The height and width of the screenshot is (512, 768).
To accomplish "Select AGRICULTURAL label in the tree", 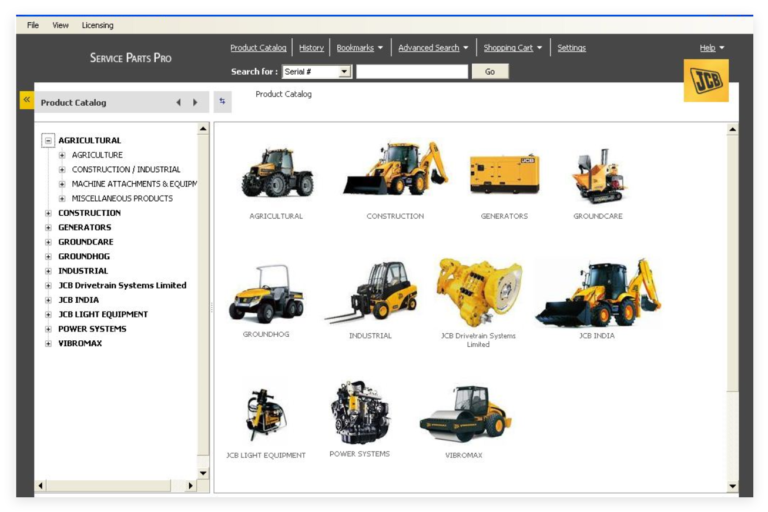I will pos(90,141).
